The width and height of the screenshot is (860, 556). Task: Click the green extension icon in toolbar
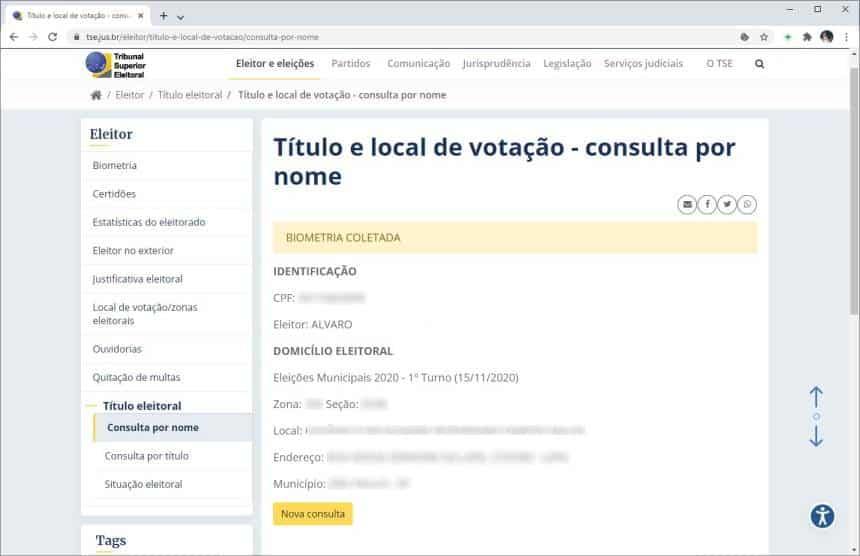788,37
